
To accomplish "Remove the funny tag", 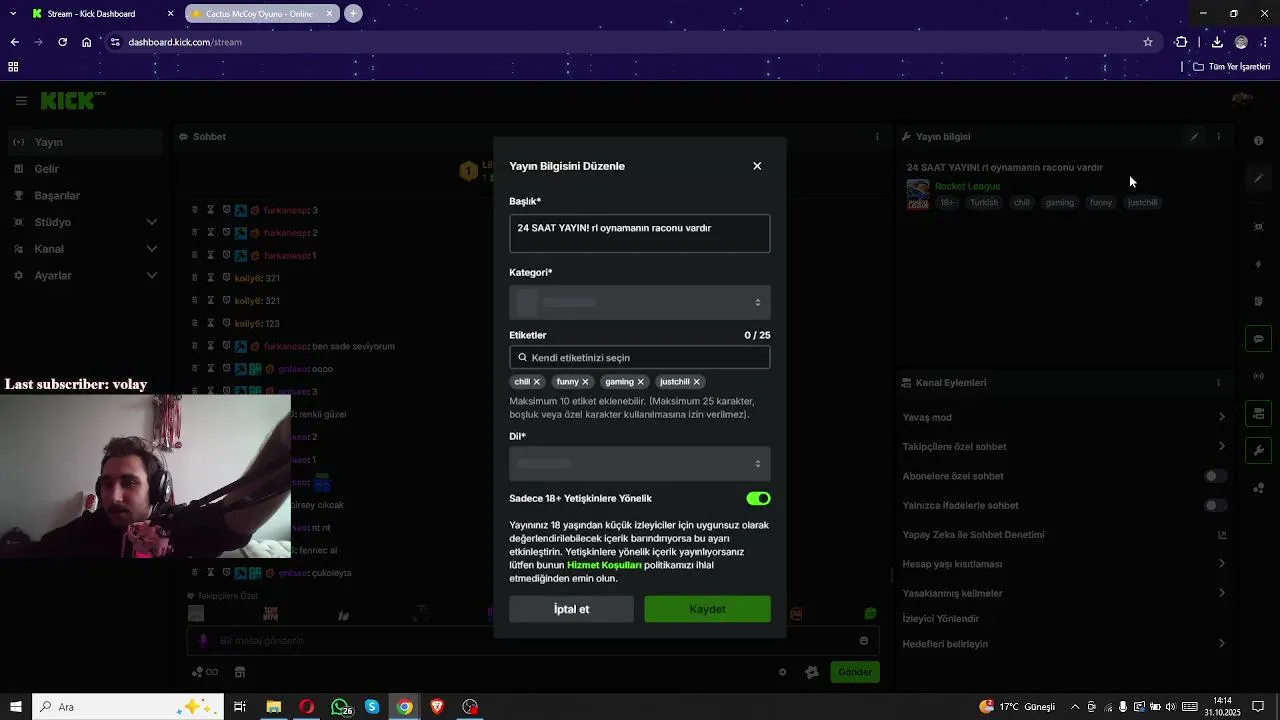I will [586, 382].
